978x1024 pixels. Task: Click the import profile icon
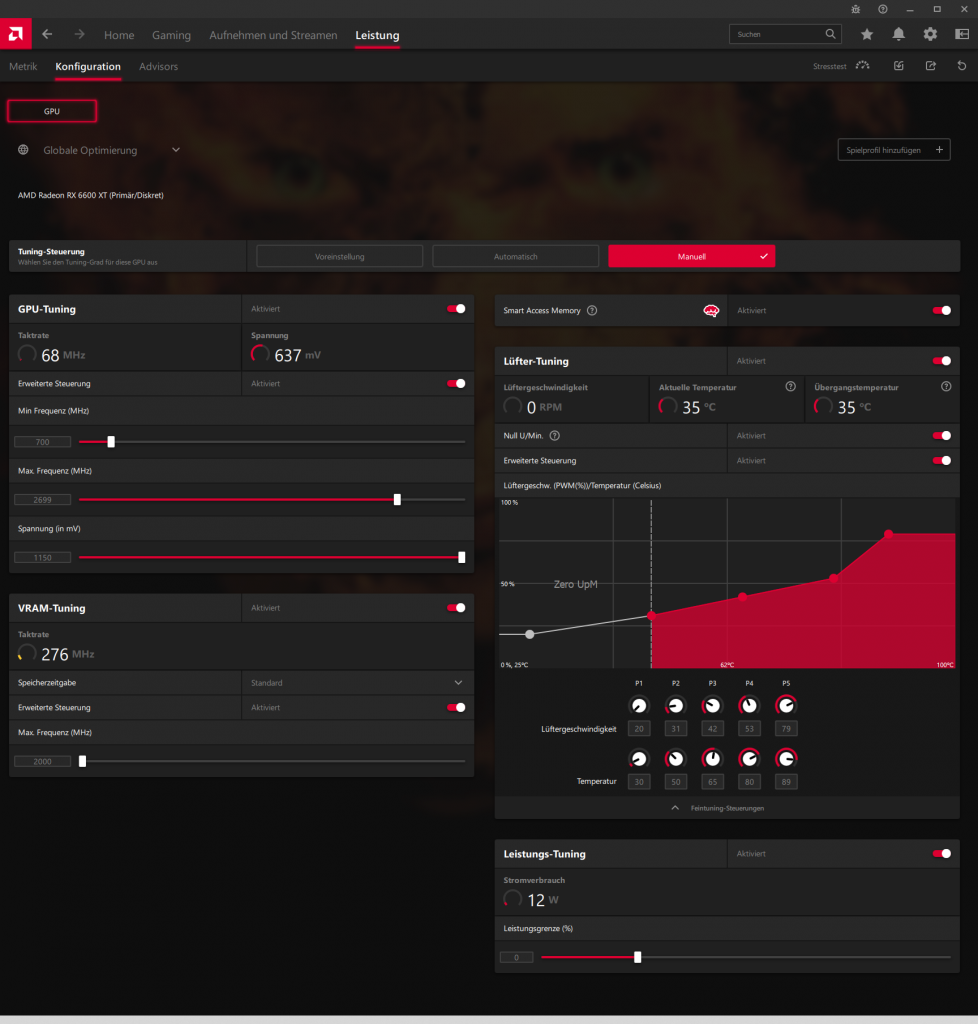898,66
